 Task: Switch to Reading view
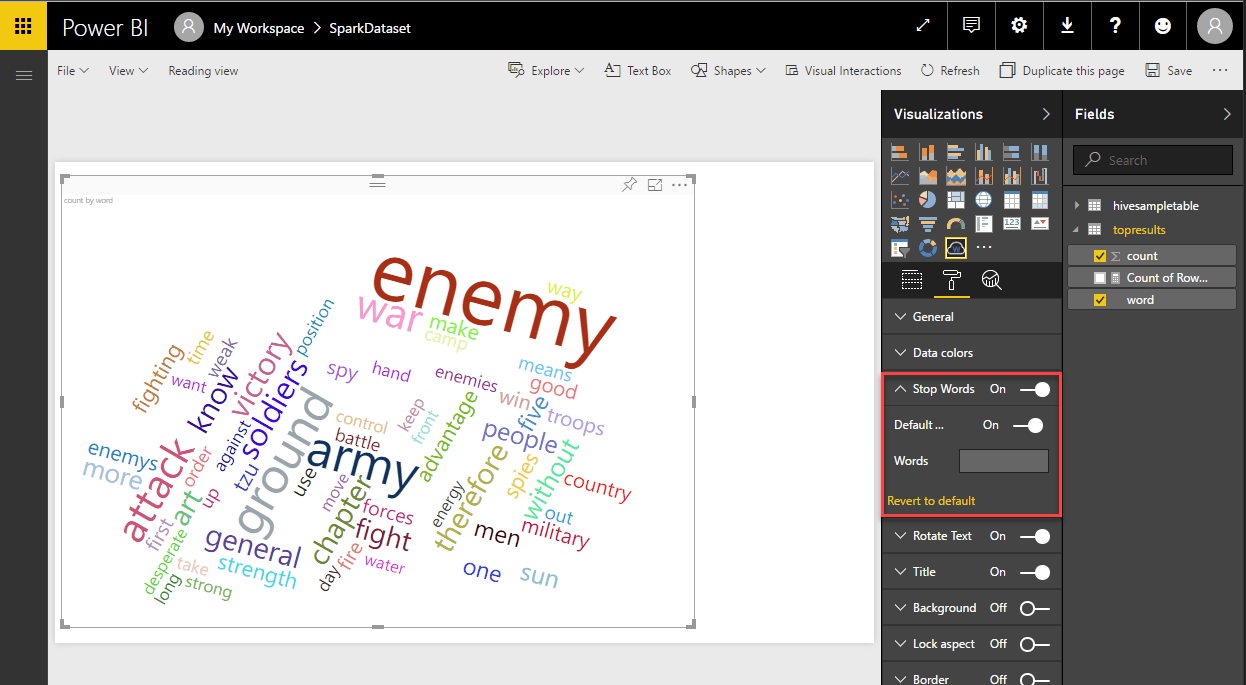tap(203, 70)
